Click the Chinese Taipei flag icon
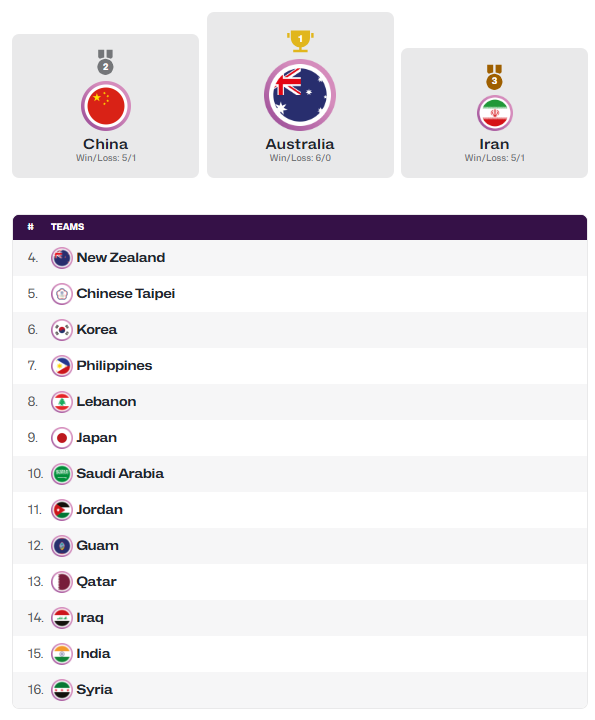This screenshot has height=720, width=595. (x=62, y=294)
